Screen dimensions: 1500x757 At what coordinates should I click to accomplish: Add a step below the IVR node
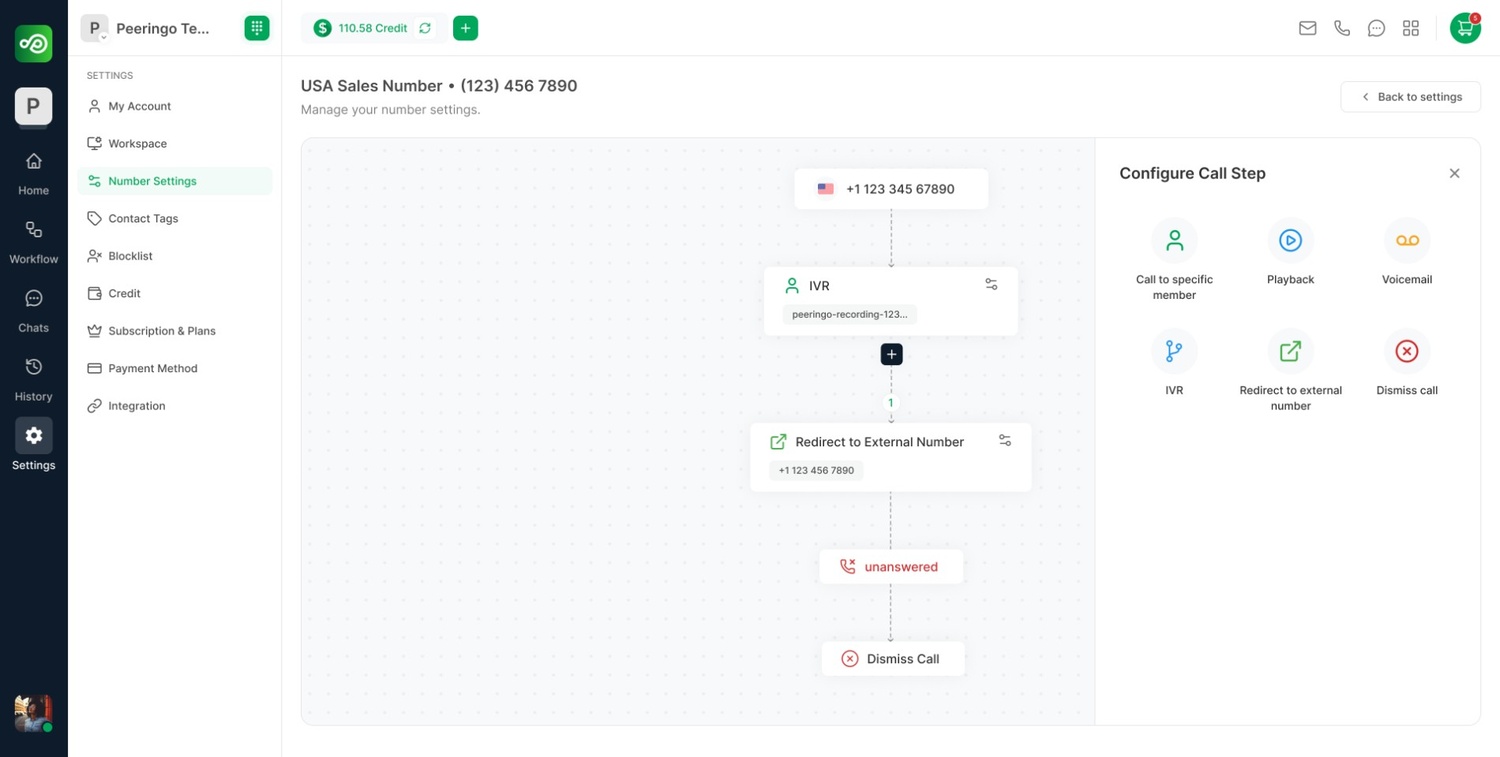pyautogui.click(x=891, y=354)
